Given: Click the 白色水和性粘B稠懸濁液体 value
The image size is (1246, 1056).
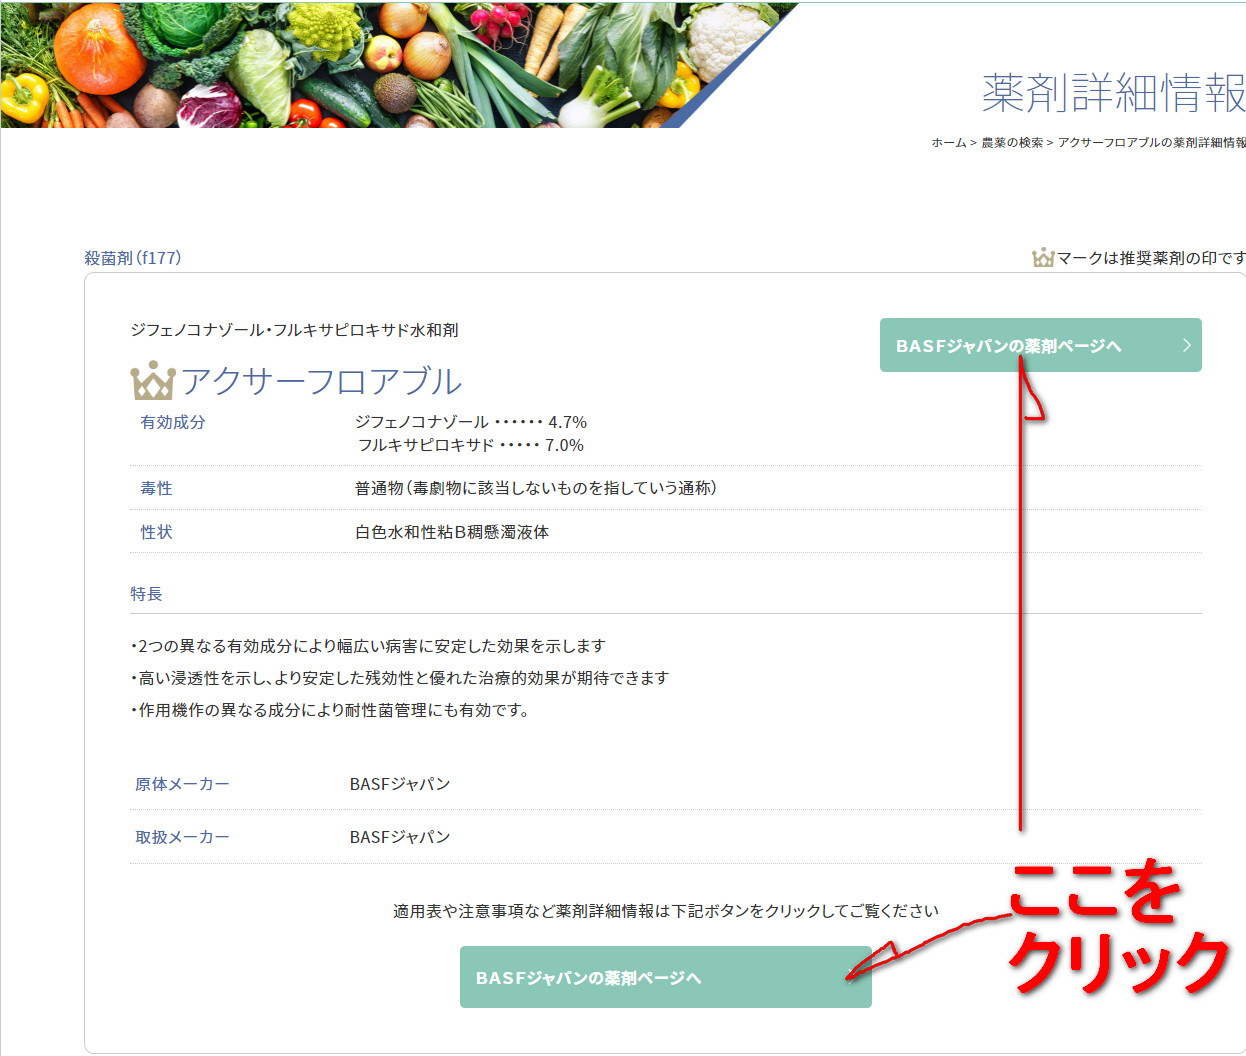Looking at the screenshot, I should pyautogui.click(x=452, y=532).
